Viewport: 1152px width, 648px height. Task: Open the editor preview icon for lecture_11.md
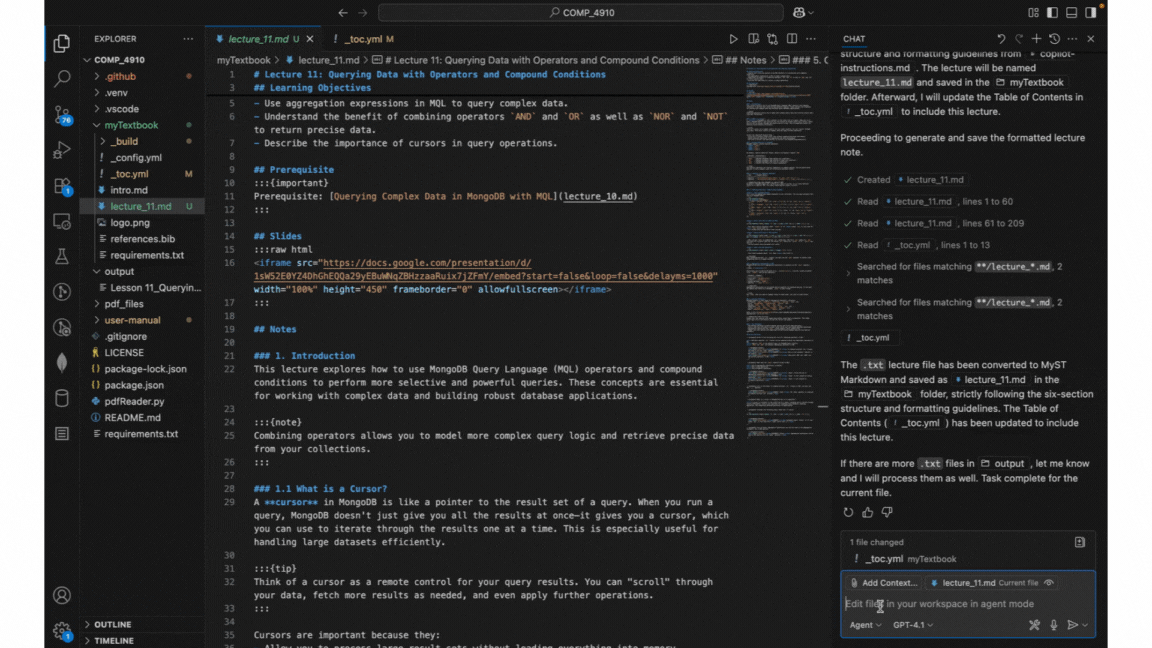pyautogui.click(x=753, y=38)
